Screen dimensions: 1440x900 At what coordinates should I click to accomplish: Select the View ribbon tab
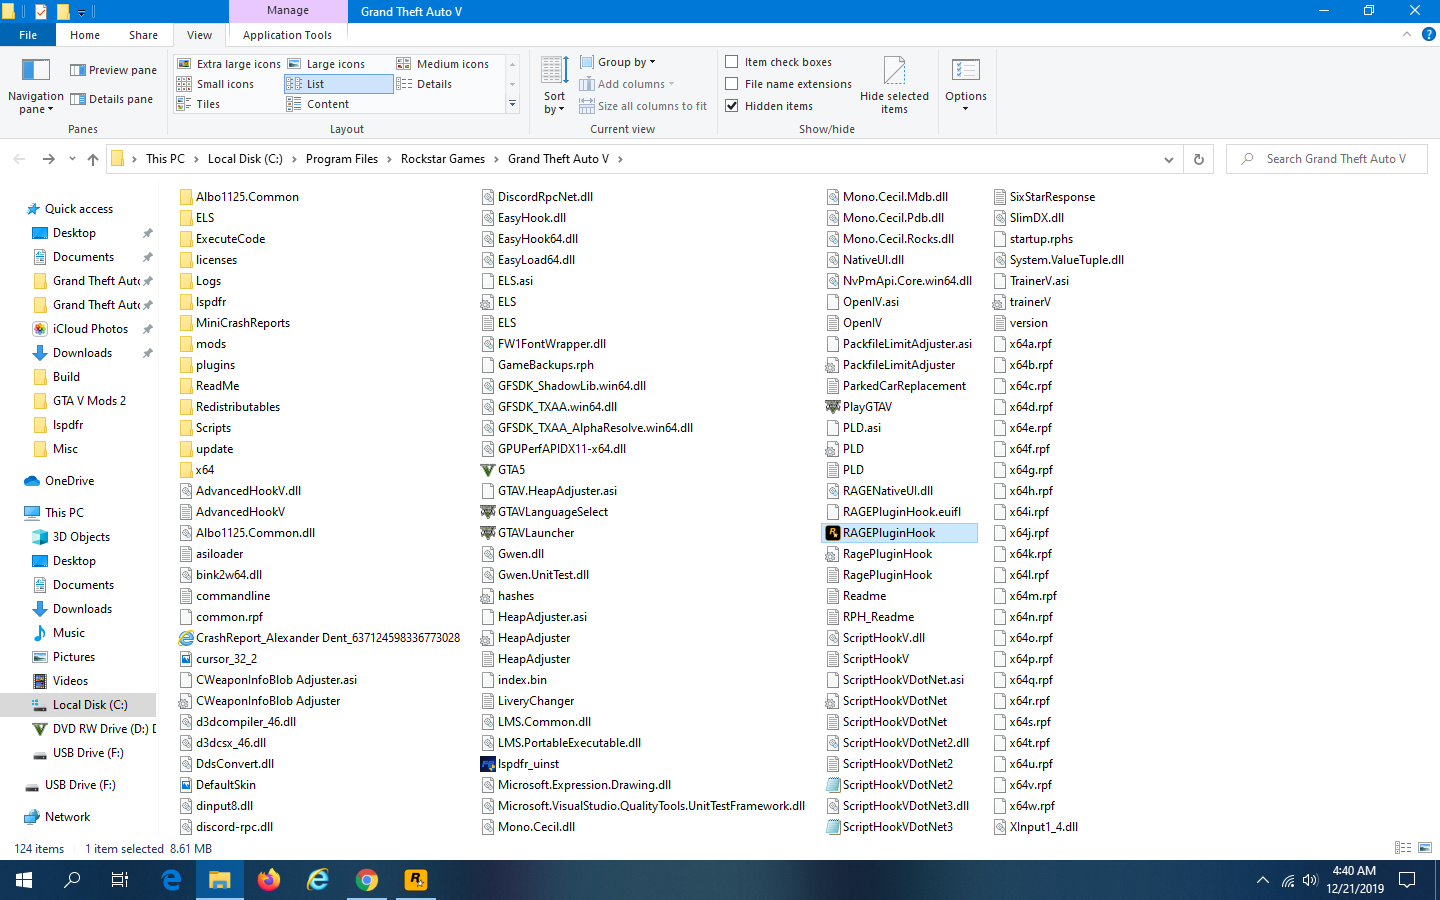(x=200, y=35)
